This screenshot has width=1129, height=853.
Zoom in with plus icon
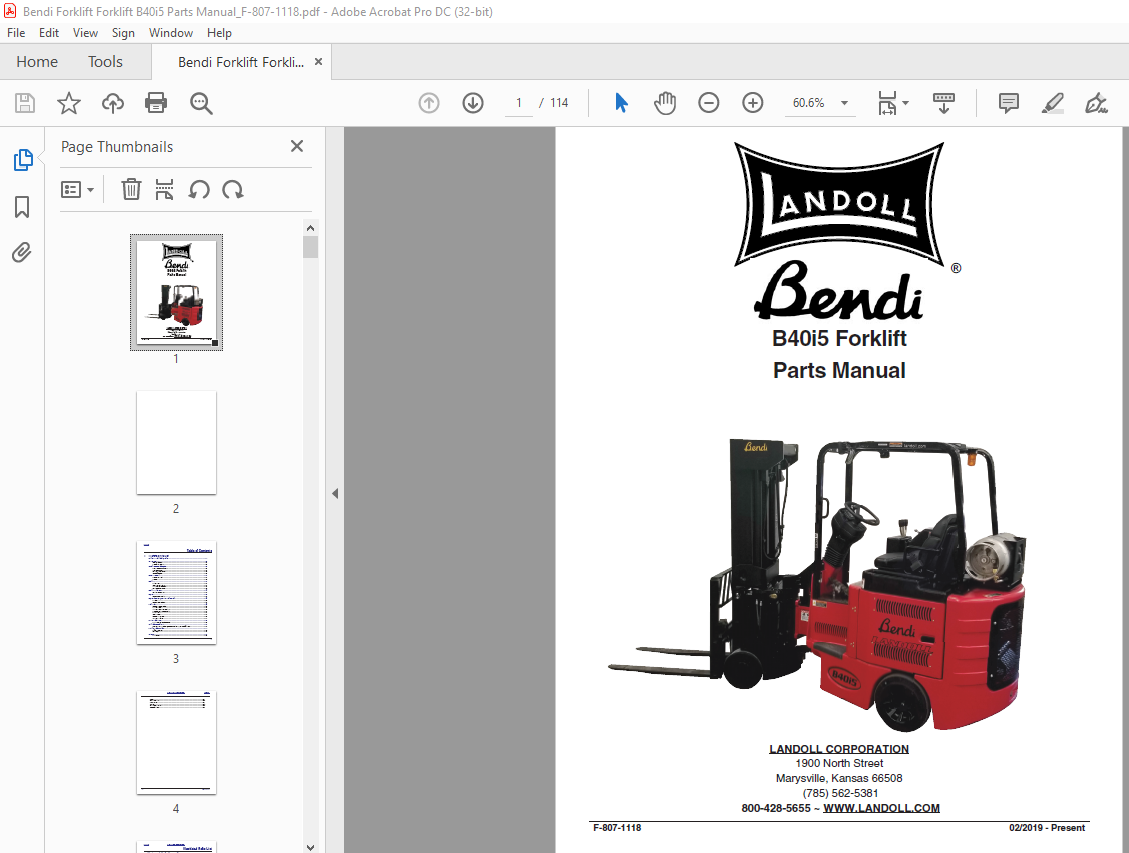[752, 103]
